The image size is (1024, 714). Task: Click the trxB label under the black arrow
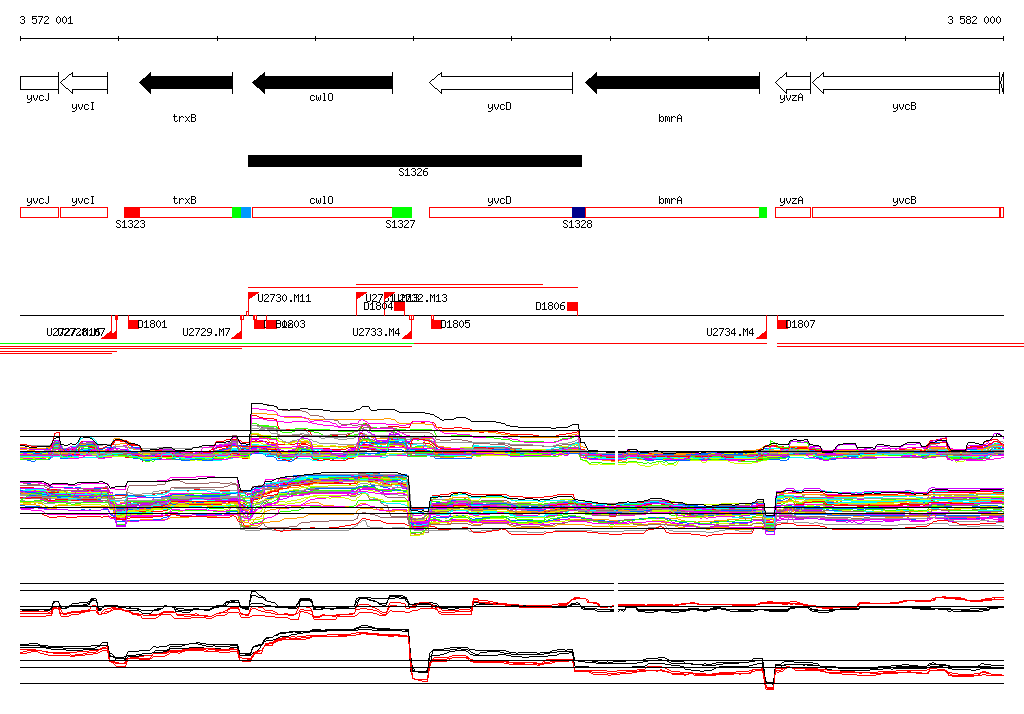(184, 118)
